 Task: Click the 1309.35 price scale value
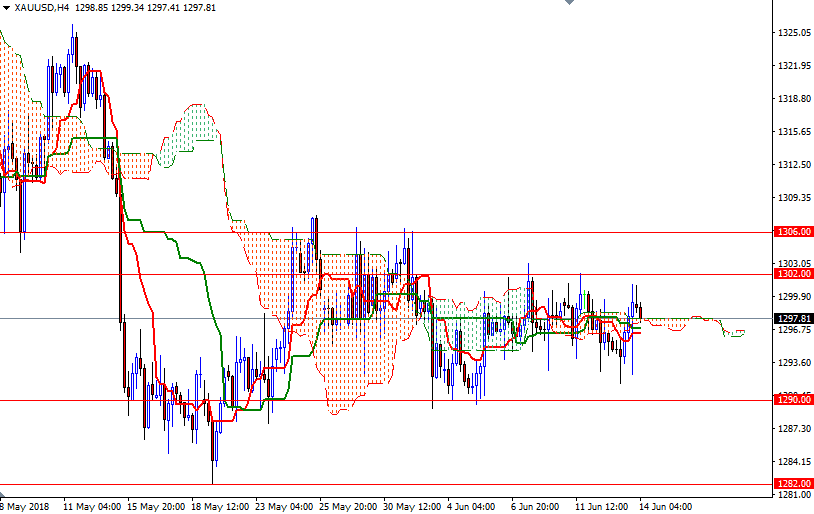794,197
